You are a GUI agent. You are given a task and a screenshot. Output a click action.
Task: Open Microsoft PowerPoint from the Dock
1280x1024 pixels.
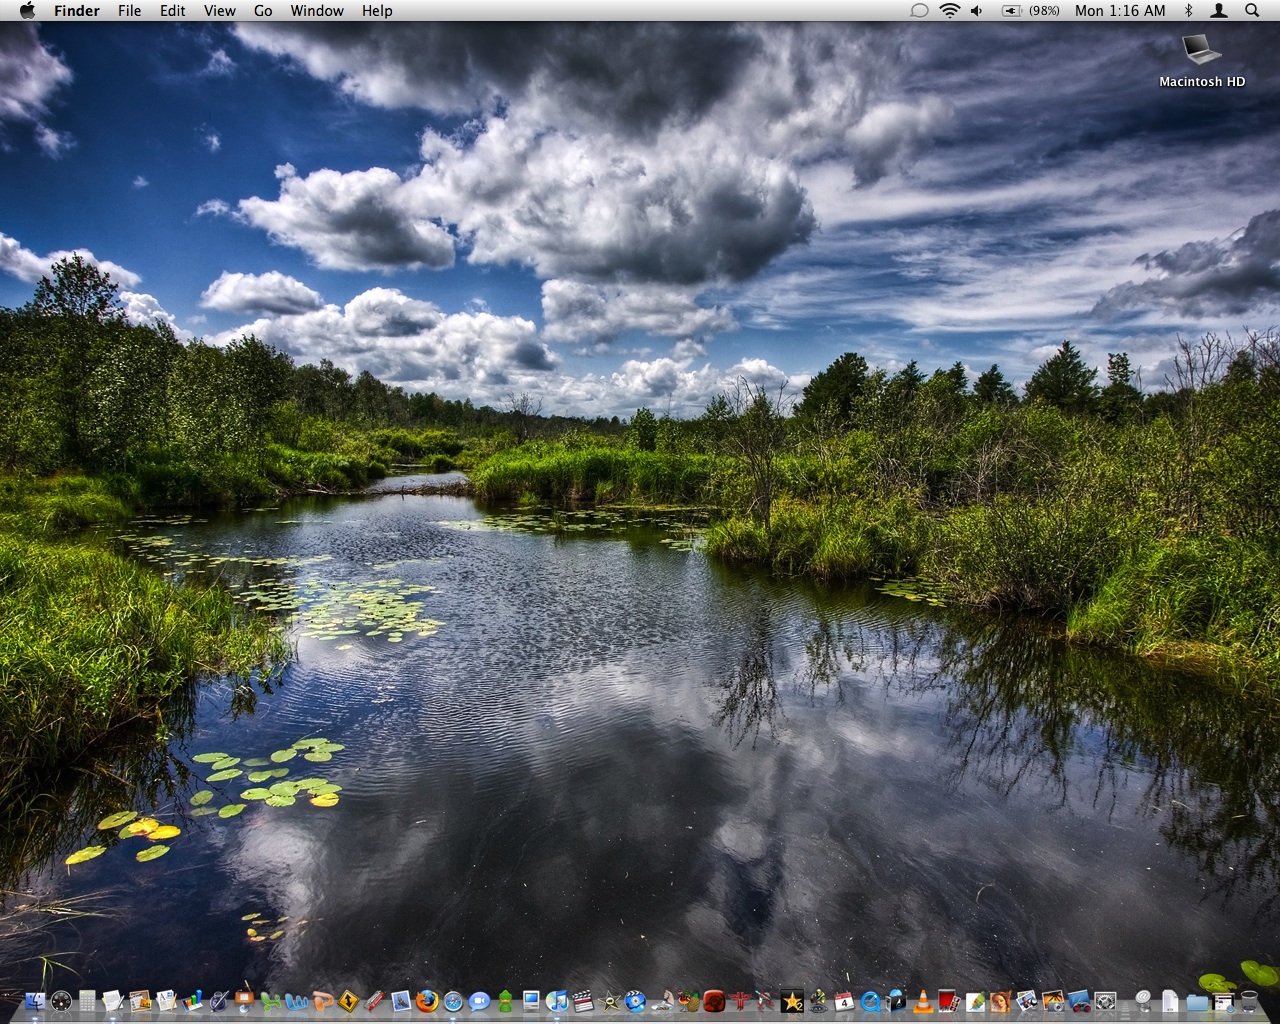click(x=323, y=1000)
